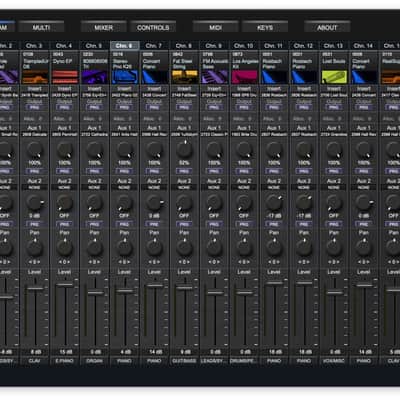Open the Insert effect selector on Chn. 13
Image resolution: width=400 pixels, height=400 pixels.
pos(334,95)
